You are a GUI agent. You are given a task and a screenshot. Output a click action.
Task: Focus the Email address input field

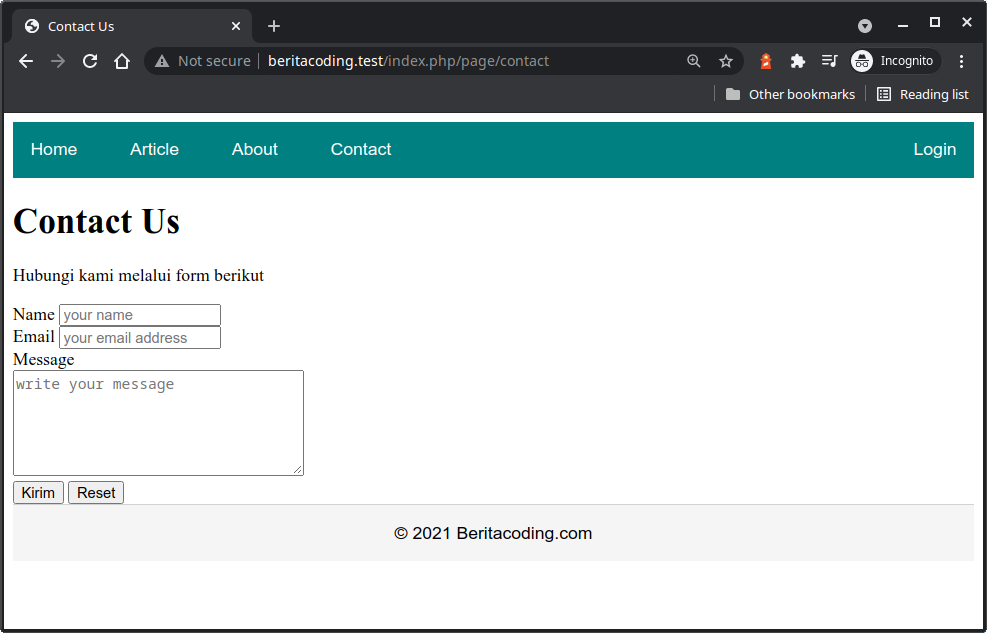coord(140,338)
